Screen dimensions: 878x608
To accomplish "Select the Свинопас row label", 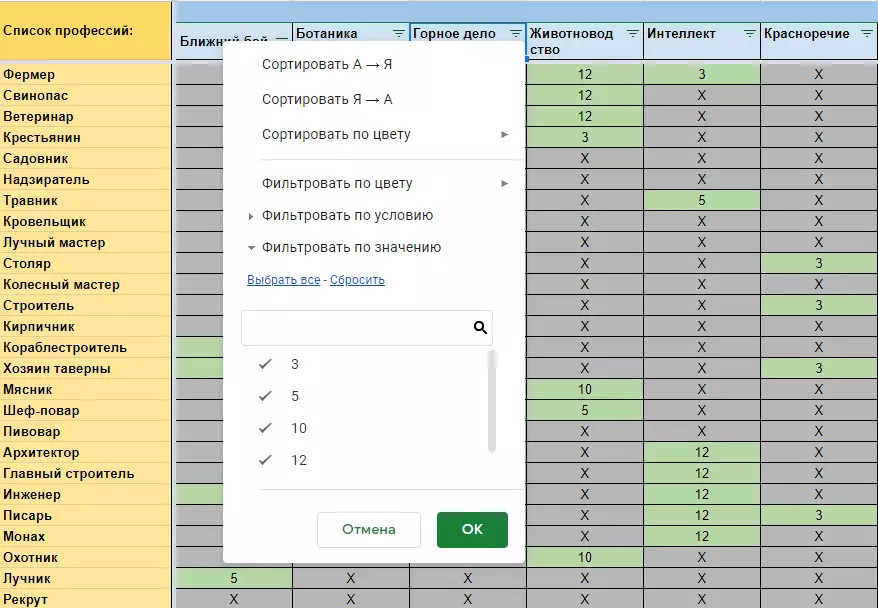I will click(x=86, y=95).
